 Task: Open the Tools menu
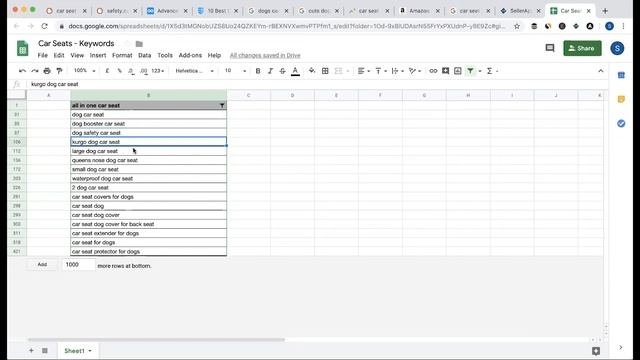[x=165, y=55]
